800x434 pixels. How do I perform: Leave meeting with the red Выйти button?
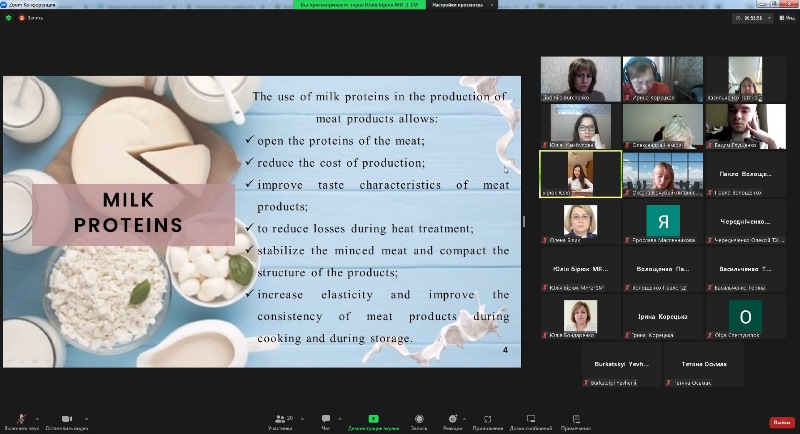tap(782, 422)
